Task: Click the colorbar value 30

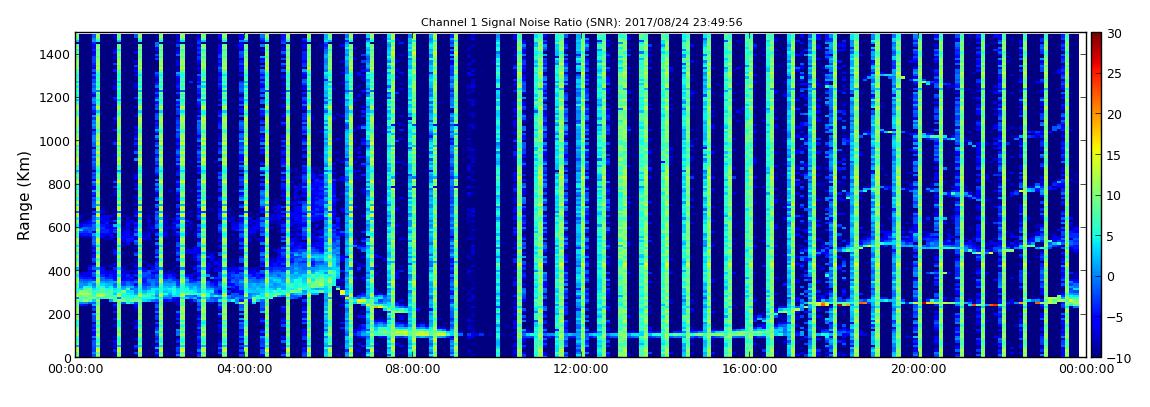Action: [1114, 33]
